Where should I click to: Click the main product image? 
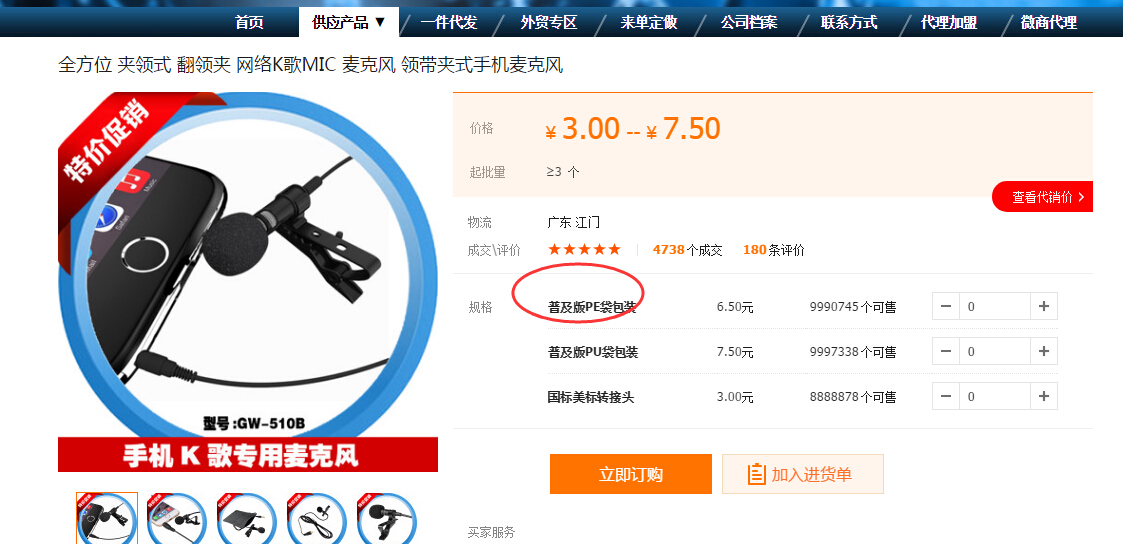248,282
